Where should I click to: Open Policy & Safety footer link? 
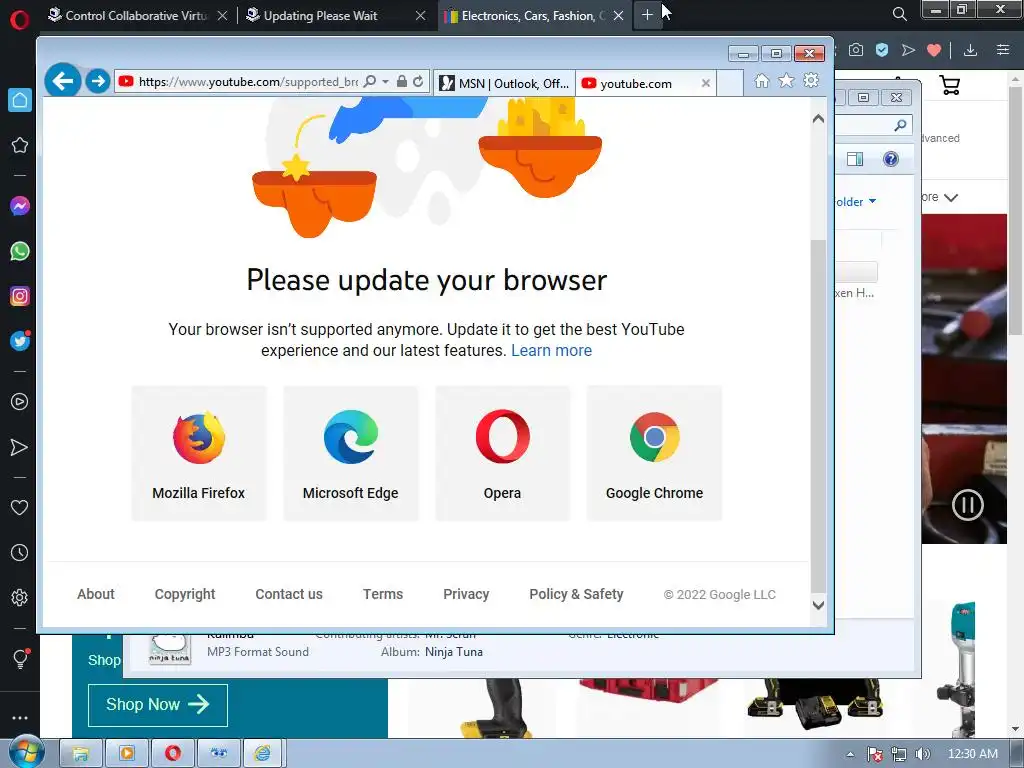click(576, 594)
